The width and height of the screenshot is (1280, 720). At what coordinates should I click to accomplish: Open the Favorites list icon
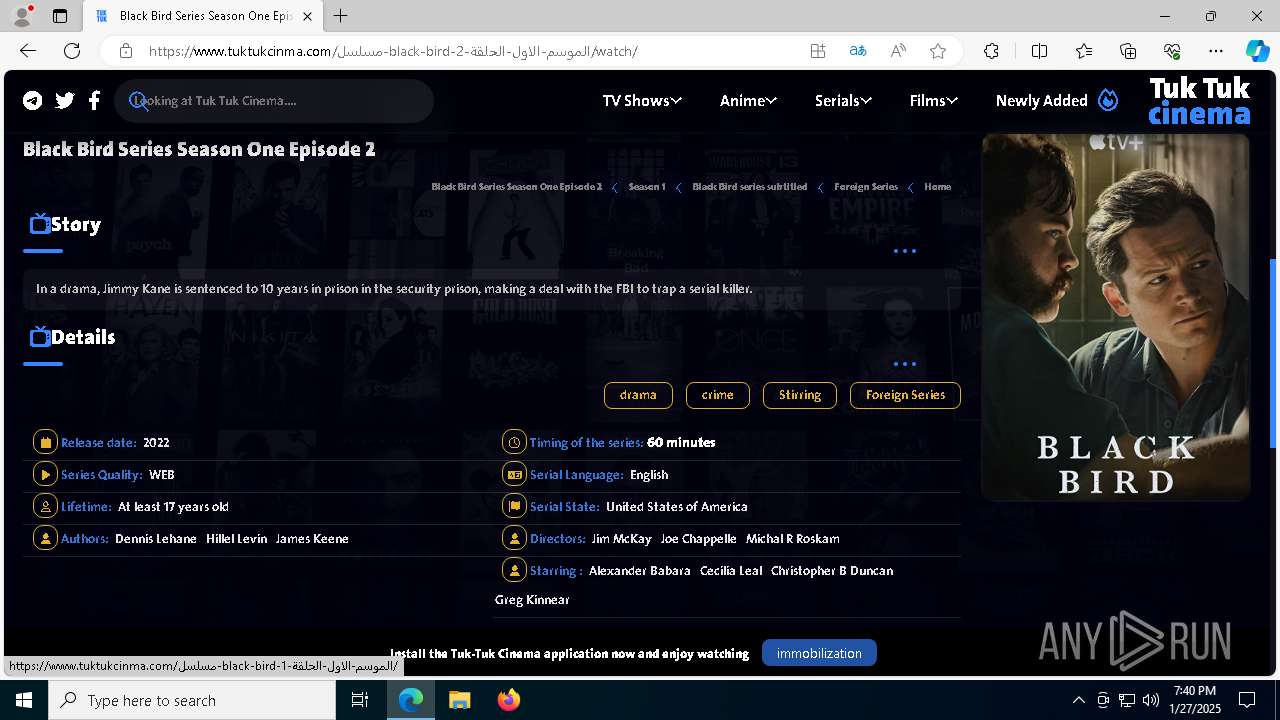tap(1084, 51)
